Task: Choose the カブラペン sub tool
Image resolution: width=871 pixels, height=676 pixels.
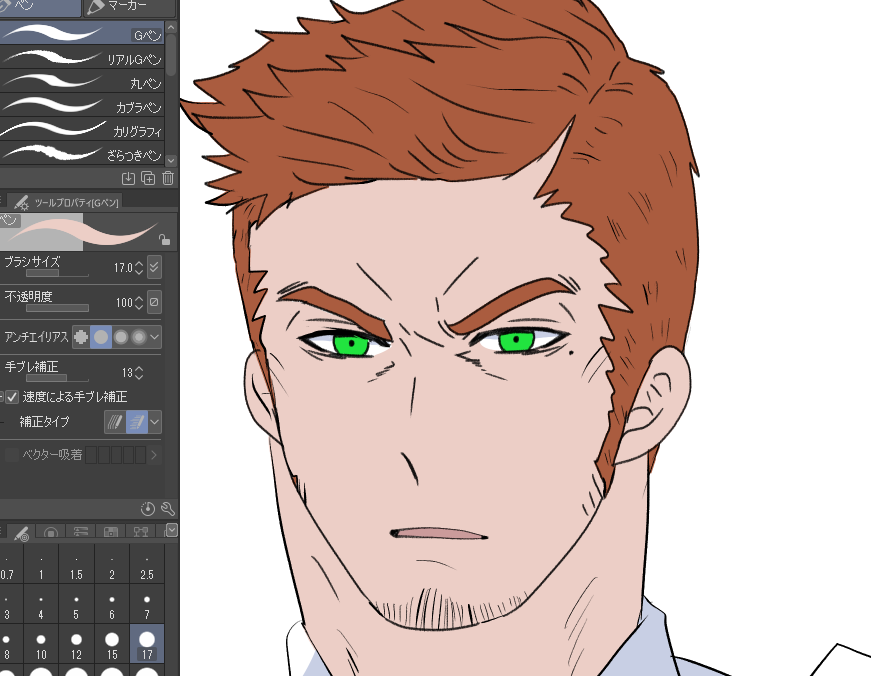Action: pos(82,106)
